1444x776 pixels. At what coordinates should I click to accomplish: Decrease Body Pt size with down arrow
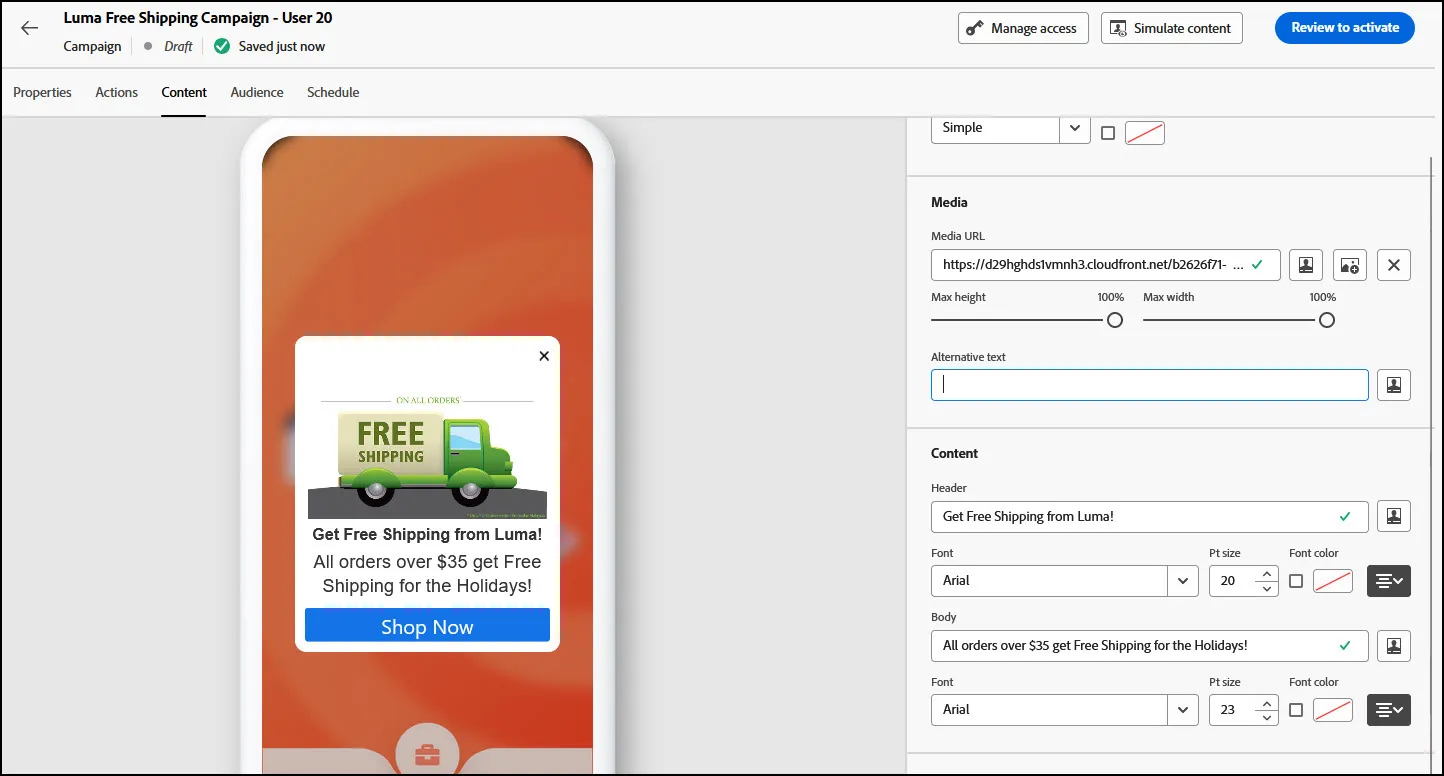pyautogui.click(x=1267, y=717)
